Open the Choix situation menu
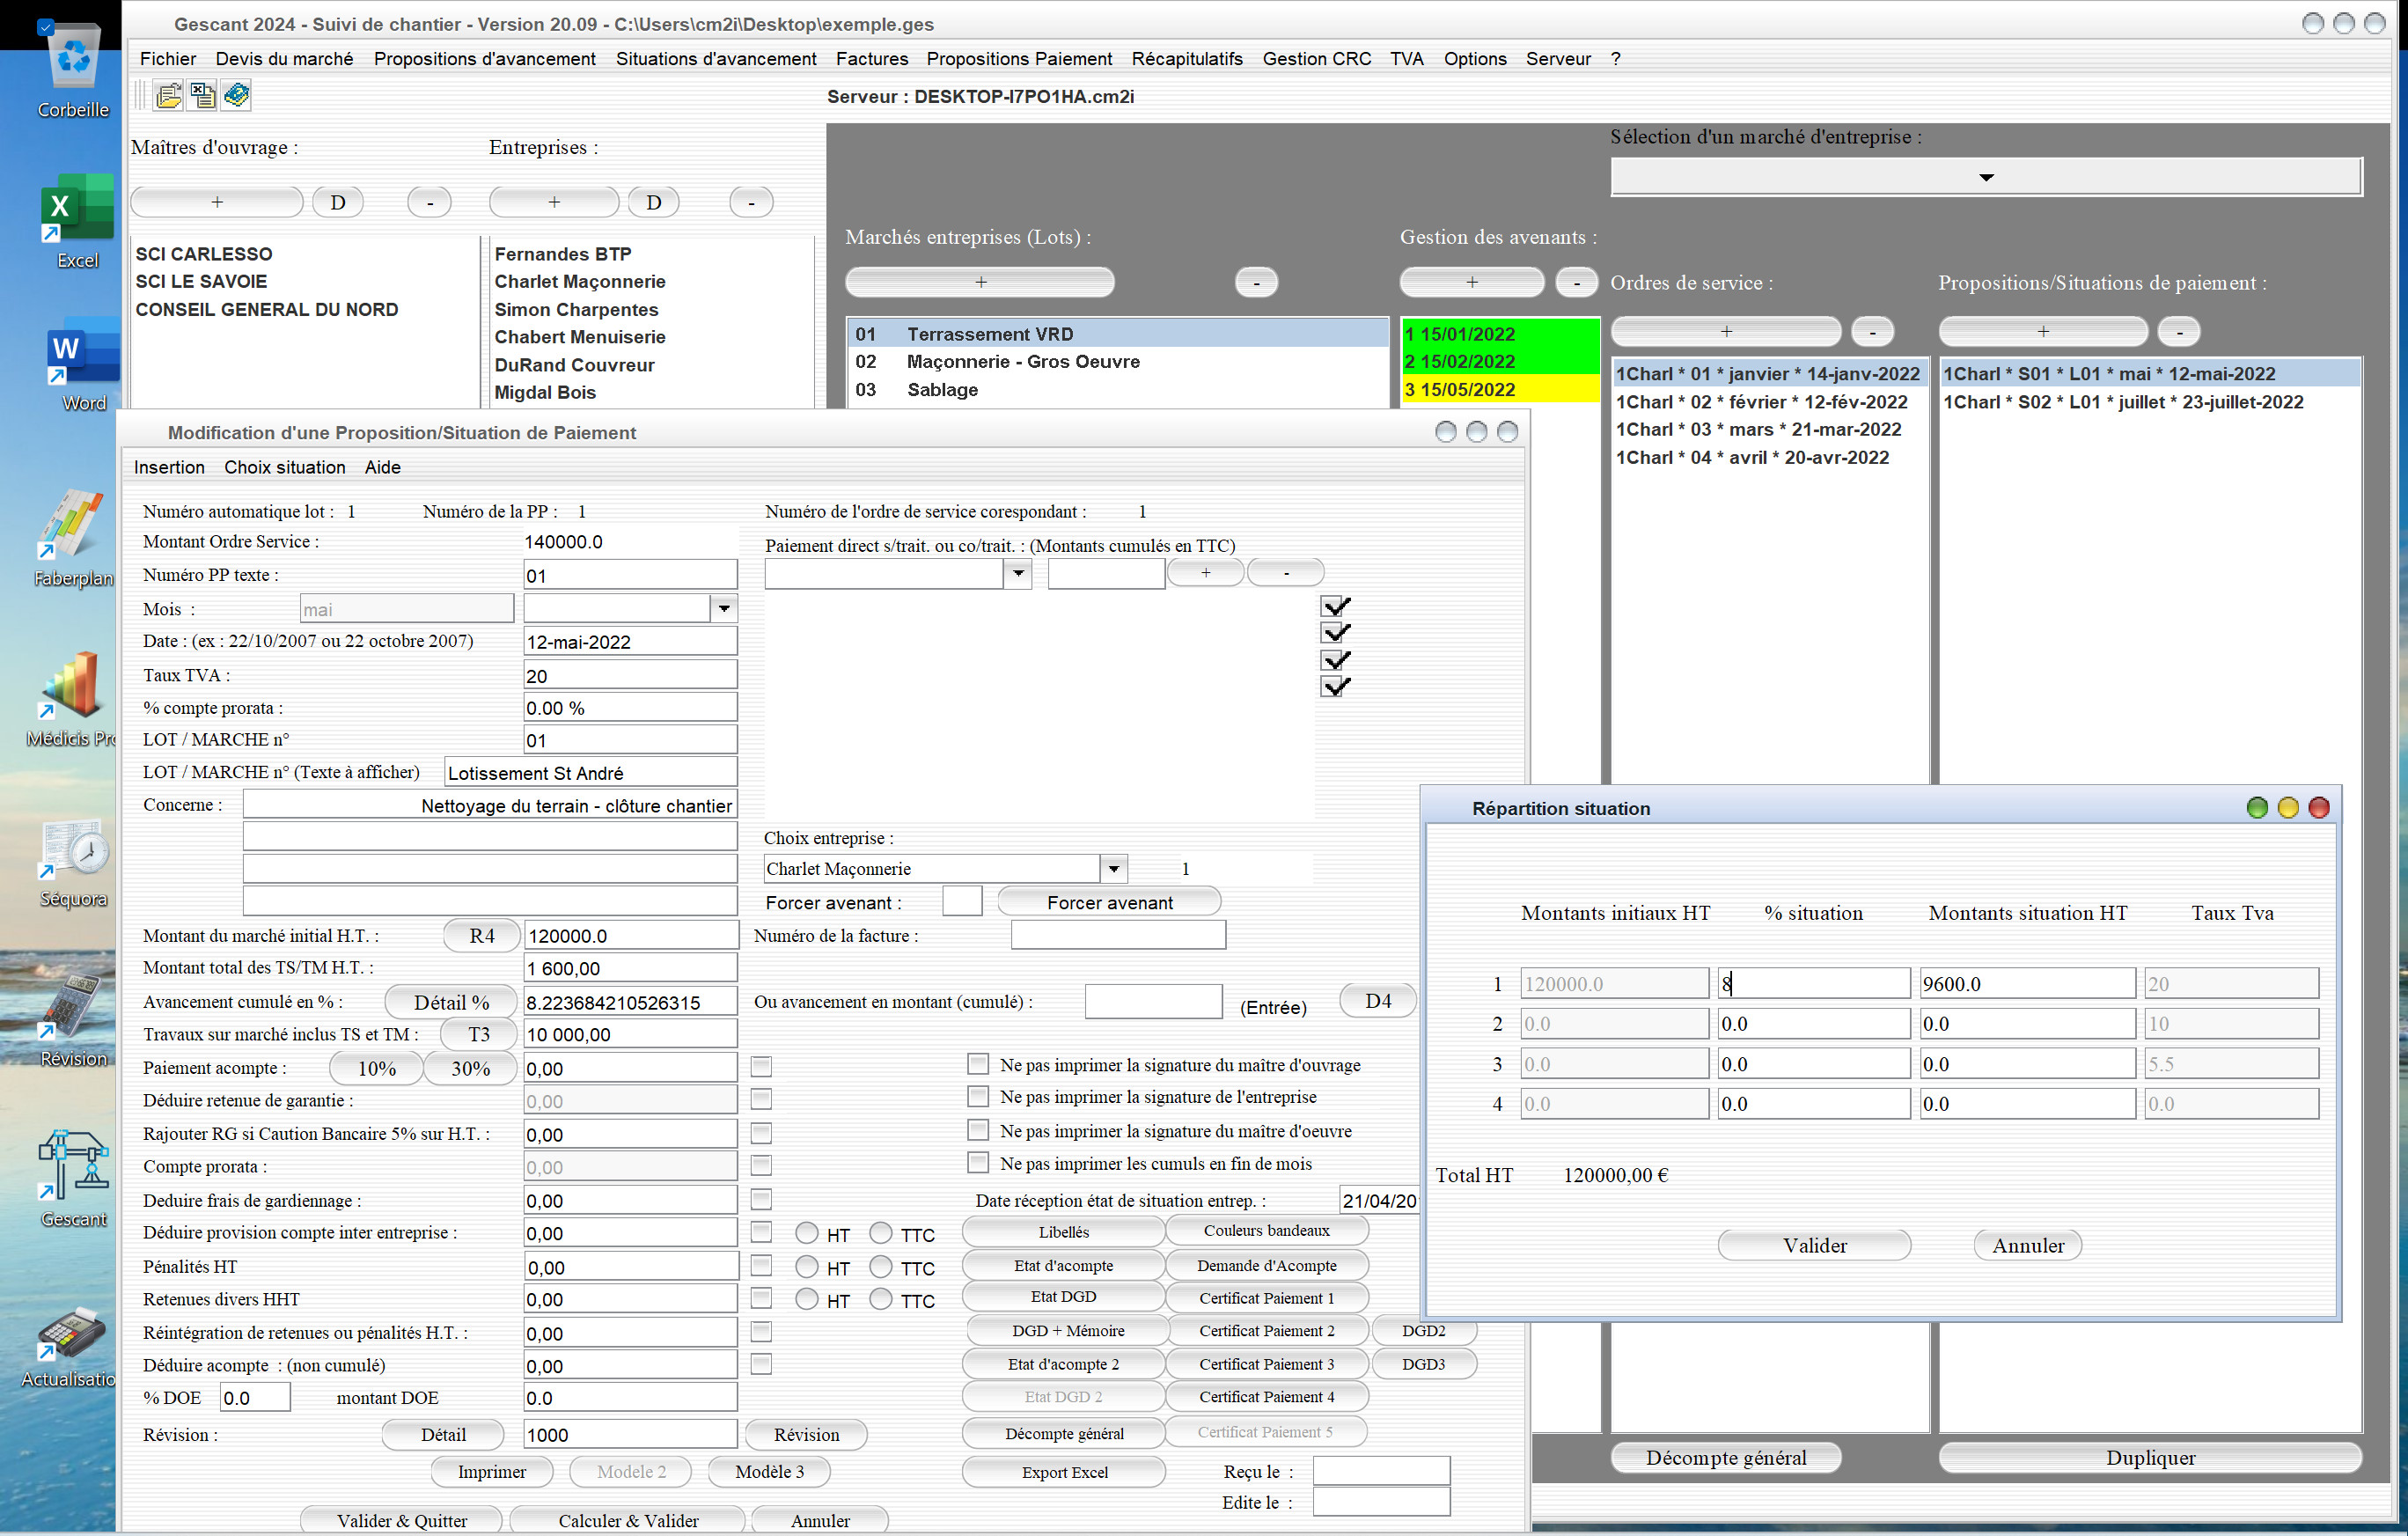 (x=285, y=467)
